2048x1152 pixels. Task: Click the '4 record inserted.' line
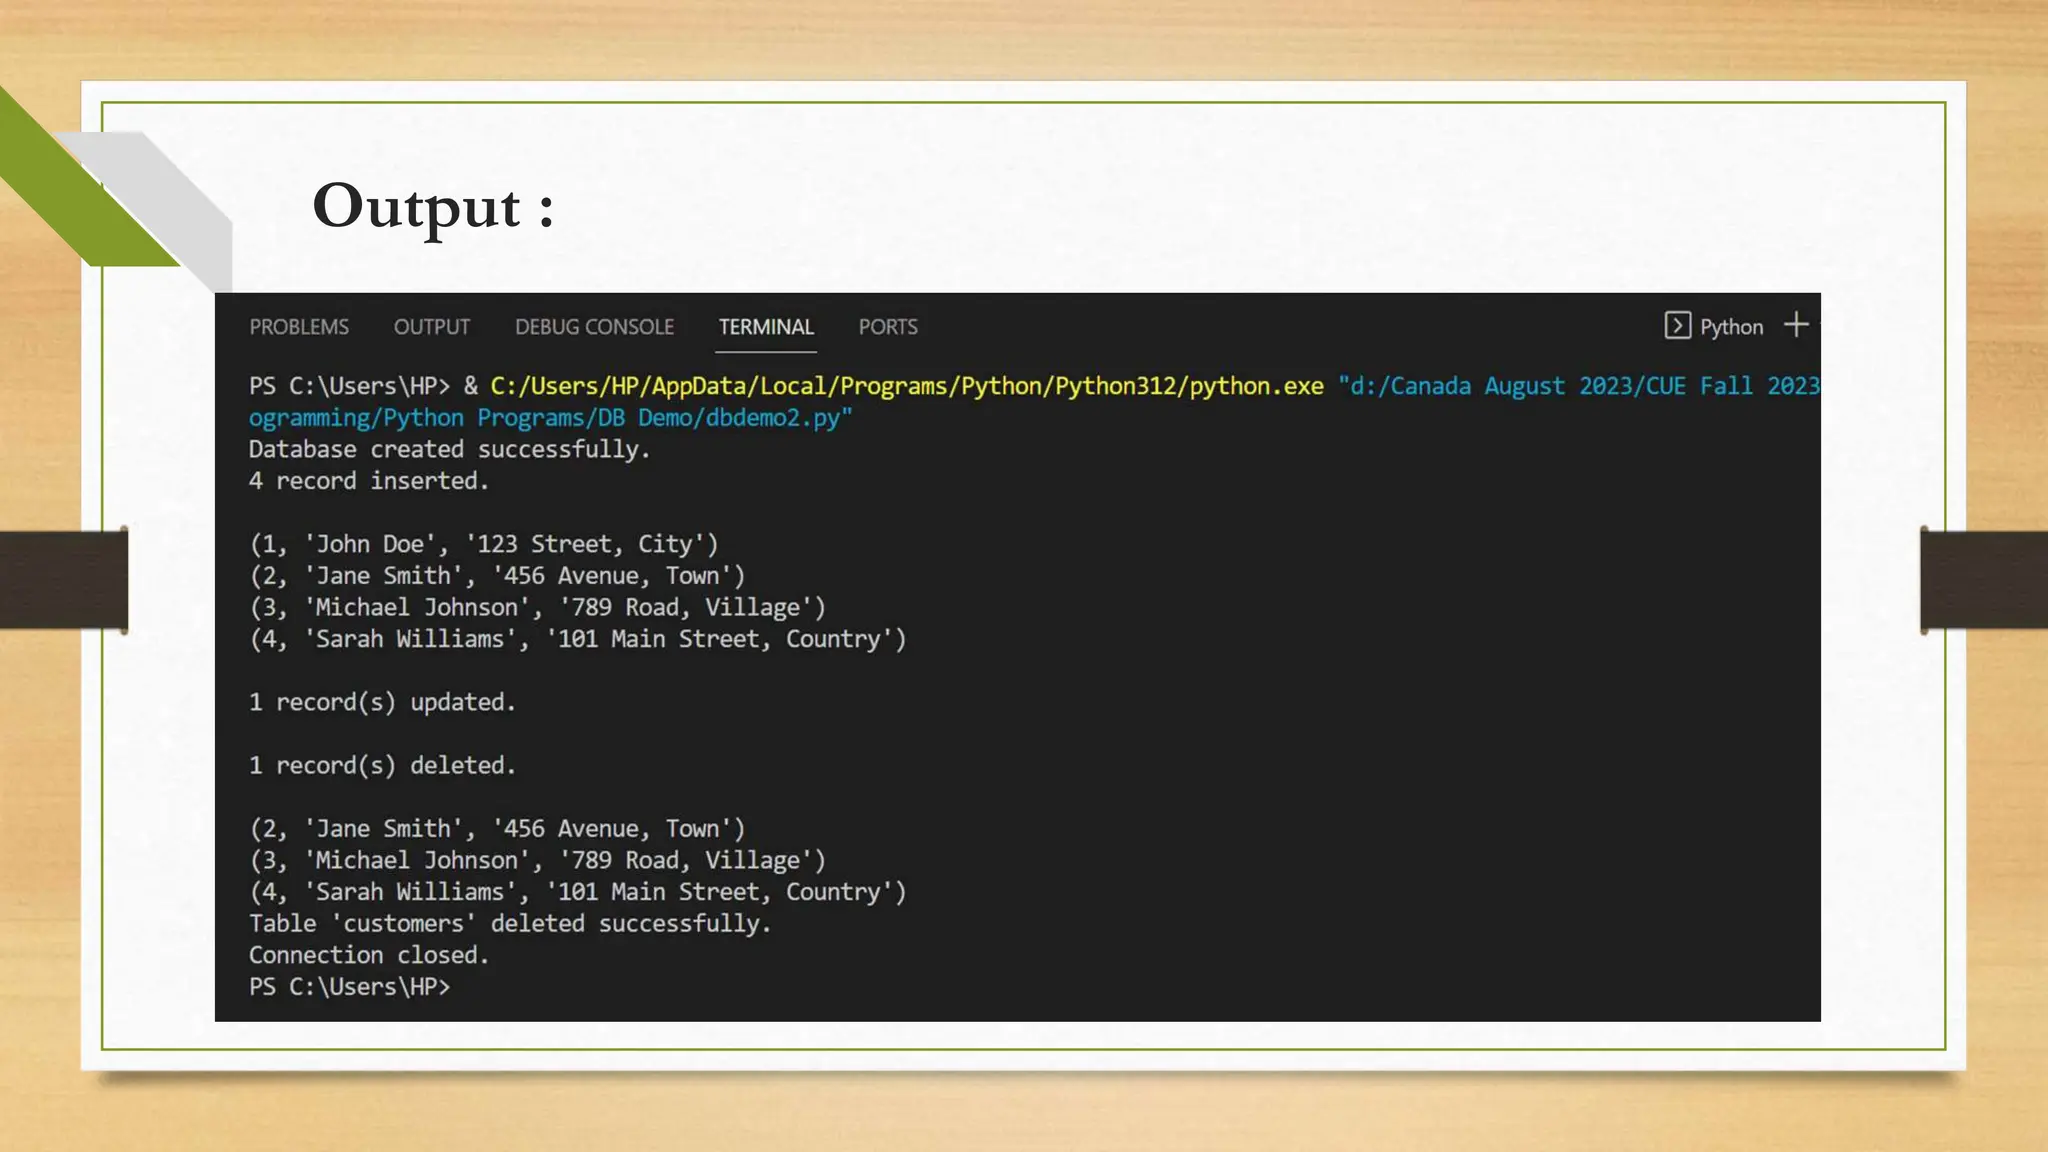tap(368, 481)
